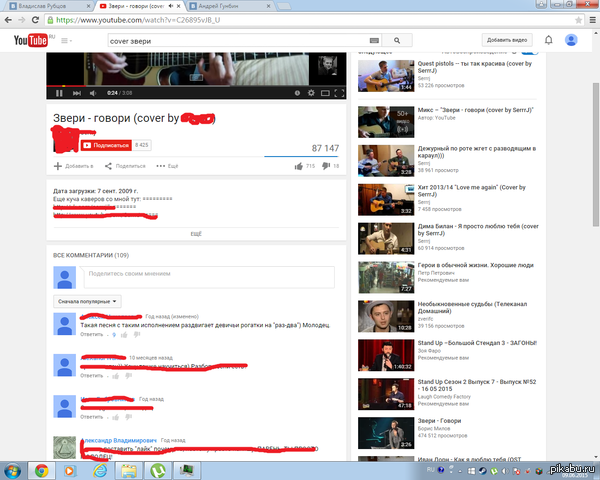This screenshot has width=600, height=480.
Task: Switch to 'Владислав Рубцов' browser tab
Action: tap(48, 6)
